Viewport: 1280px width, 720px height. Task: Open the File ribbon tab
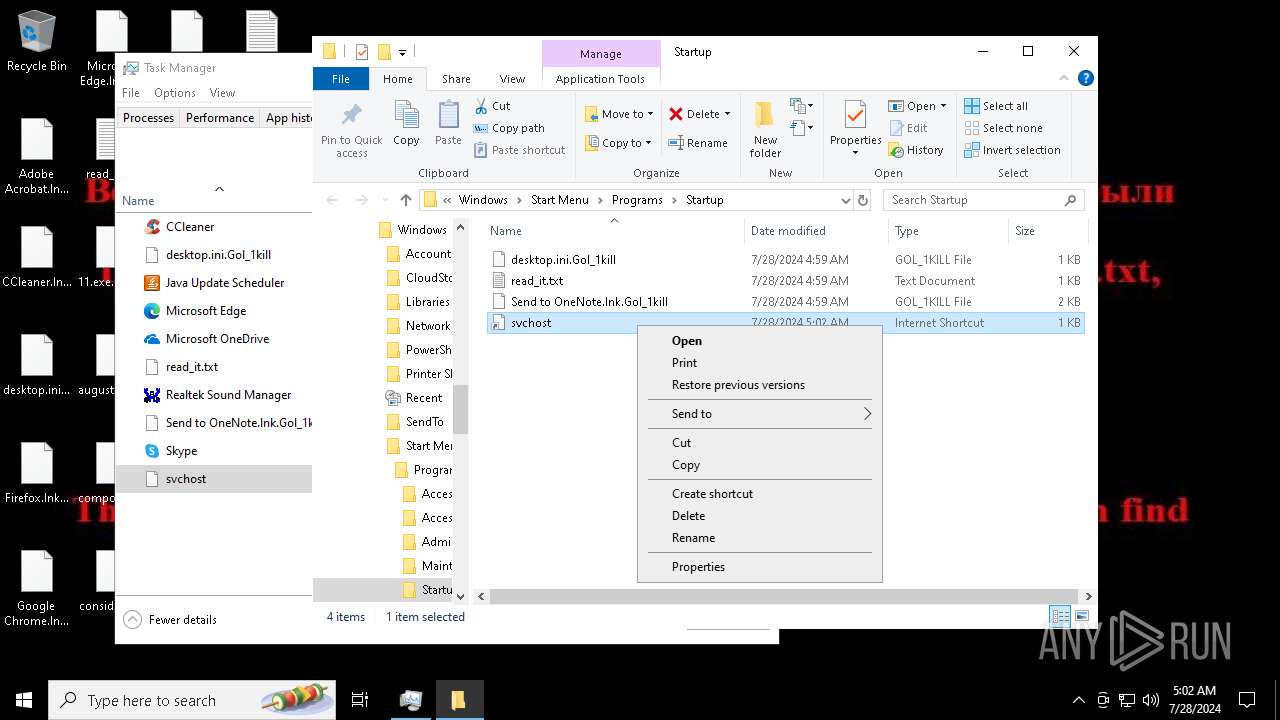pos(341,79)
